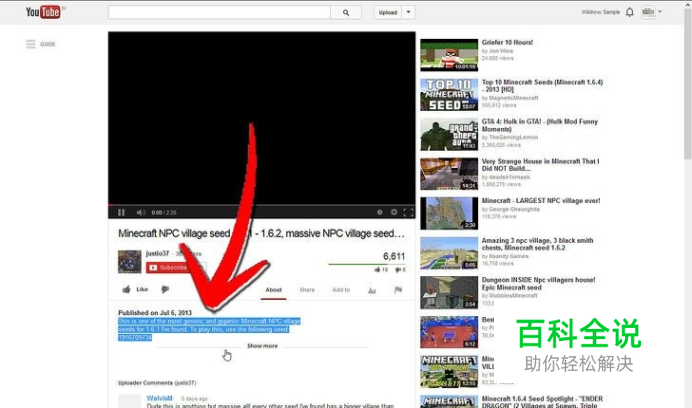The image size is (692, 408).
Task: Click the account avatar in header
Action: click(x=648, y=12)
